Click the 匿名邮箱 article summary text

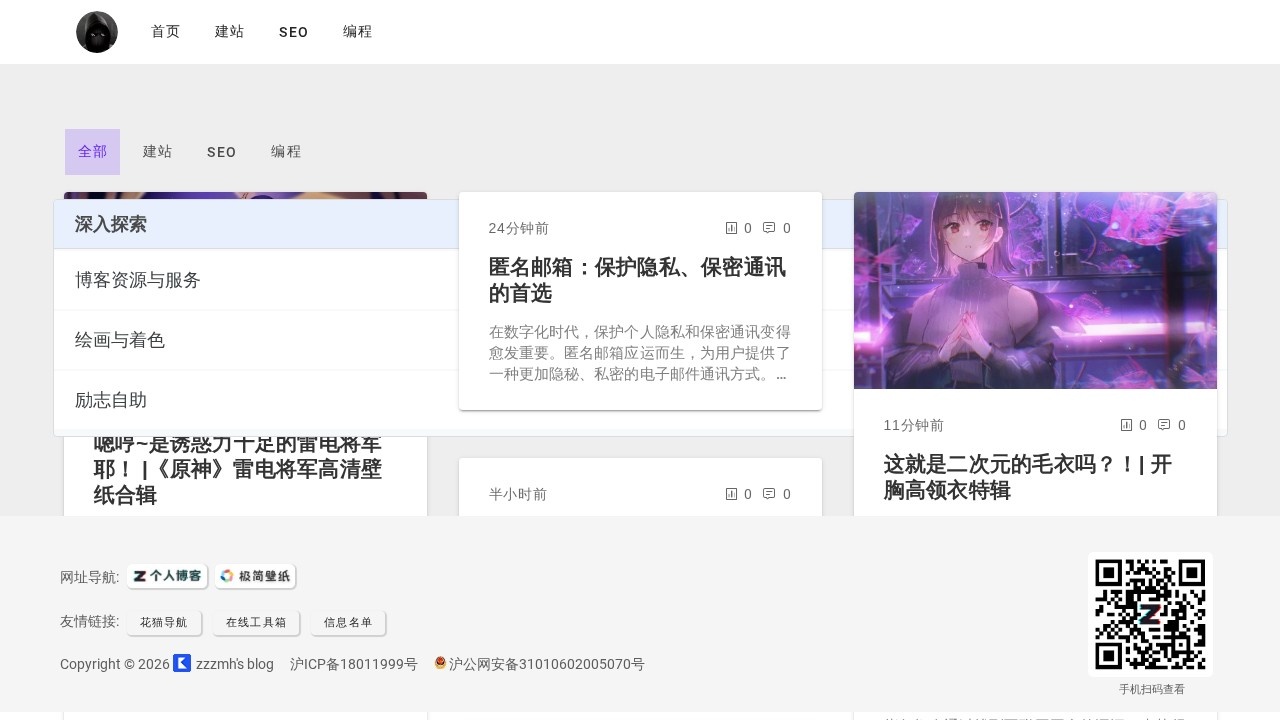pyautogui.click(x=640, y=353)
